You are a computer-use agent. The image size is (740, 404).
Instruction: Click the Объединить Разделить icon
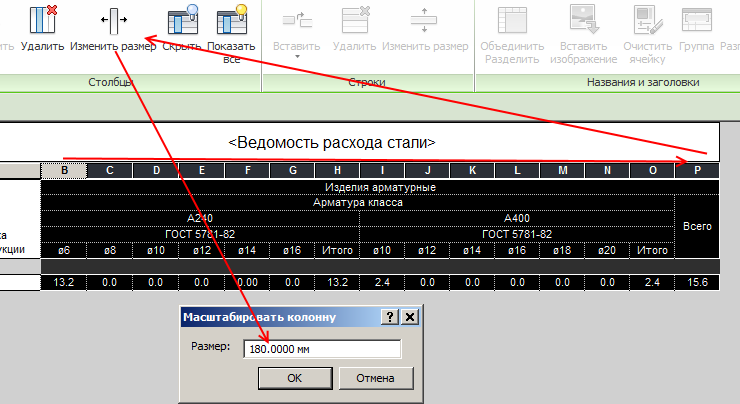(512, 19)
